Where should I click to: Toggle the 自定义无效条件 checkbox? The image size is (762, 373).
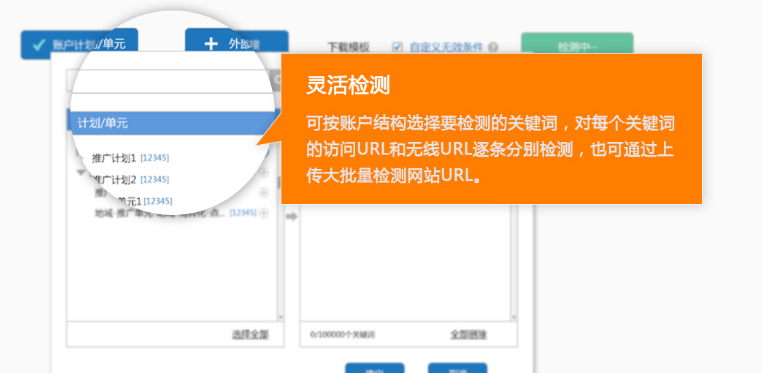pyautogui.click(x=398, y=47)
